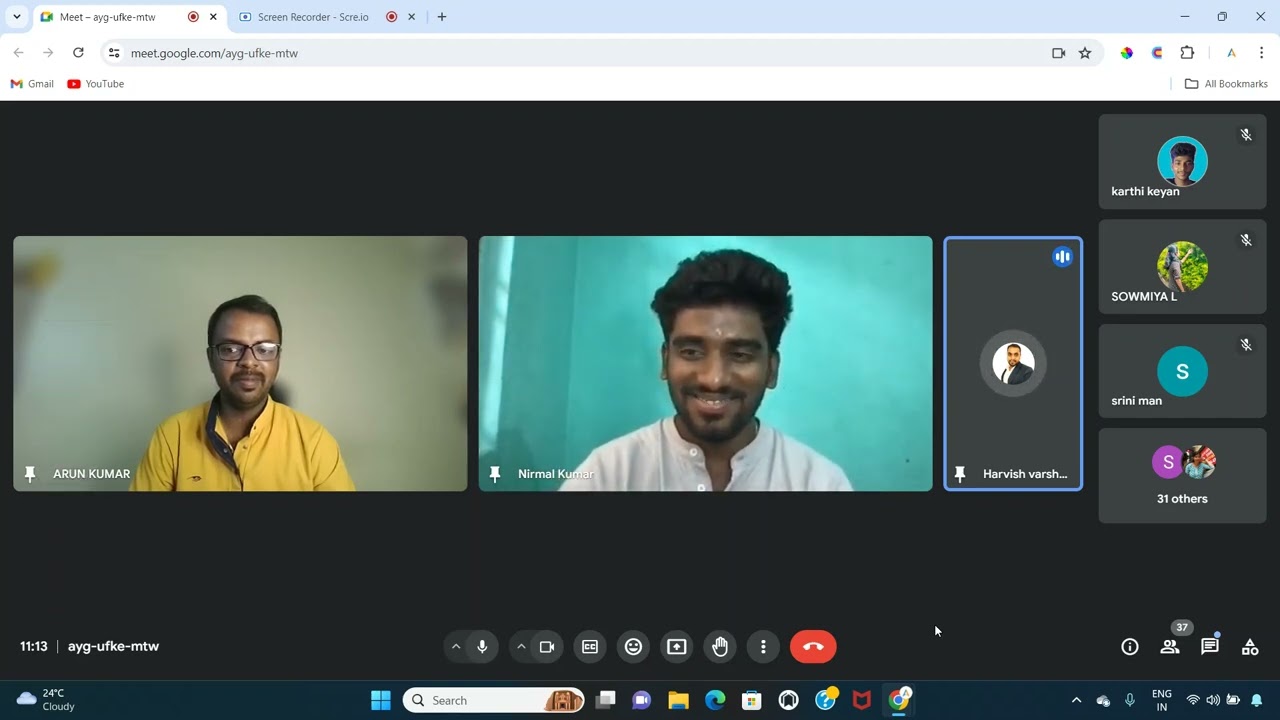The width and height of the screenshot is (1280, 720).
Task: Expand audio settings chevron beside microphone
Action: coord(456,647)
